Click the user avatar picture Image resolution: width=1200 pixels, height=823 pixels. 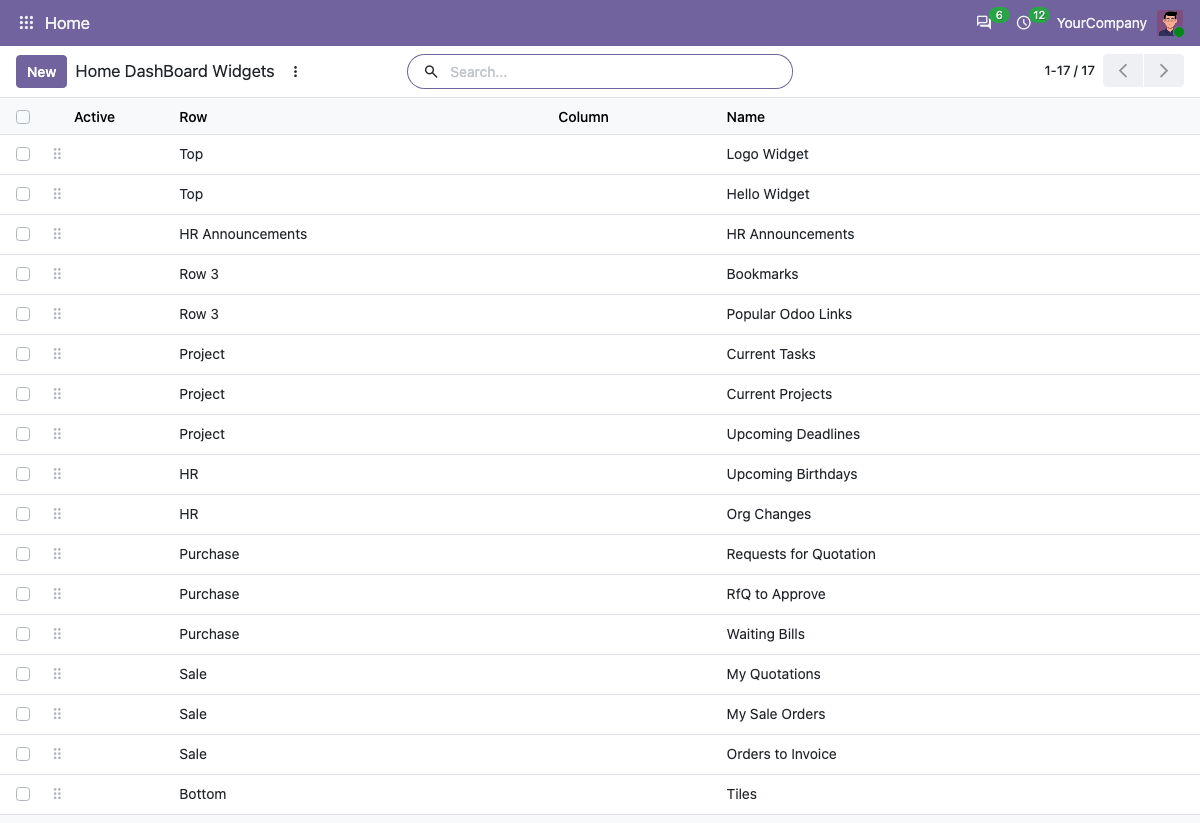1170,23
